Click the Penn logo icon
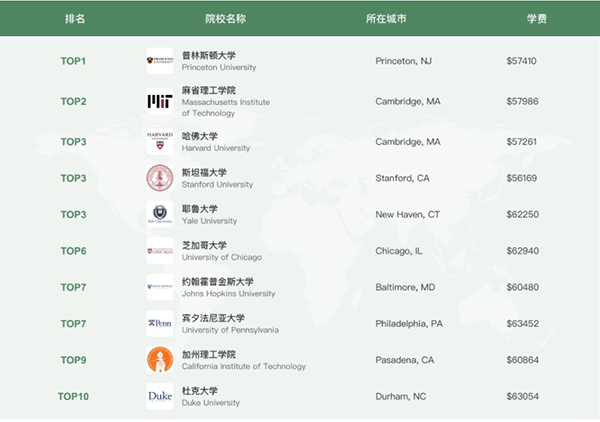Viewport: 600px width, 422px height. (160, 323)
